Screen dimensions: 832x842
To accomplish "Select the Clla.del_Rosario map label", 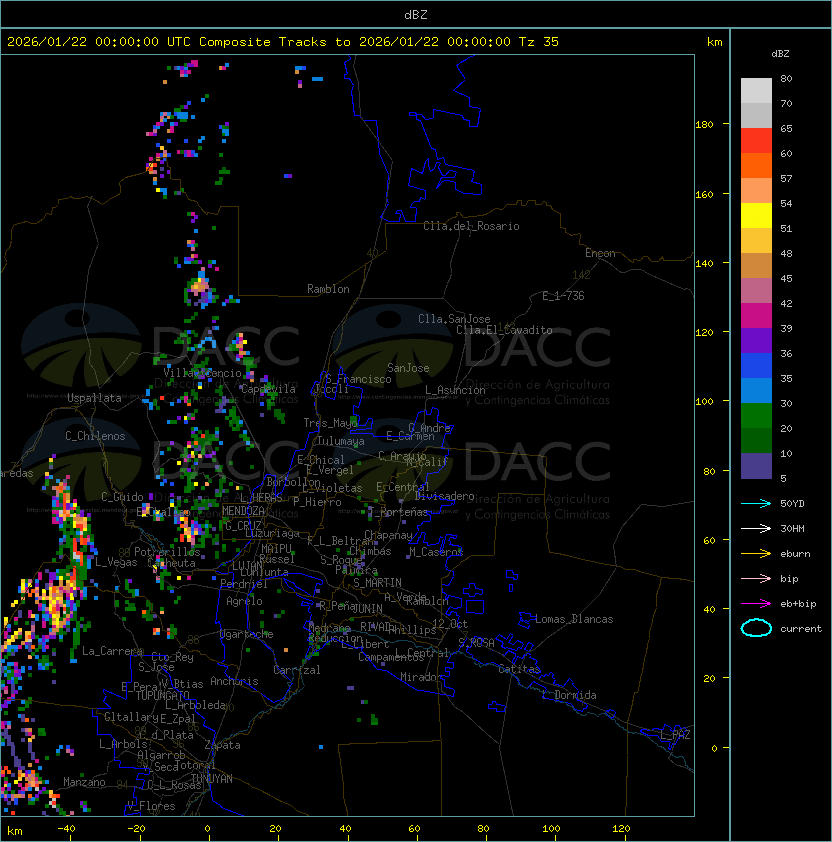I will pos(471,226).
